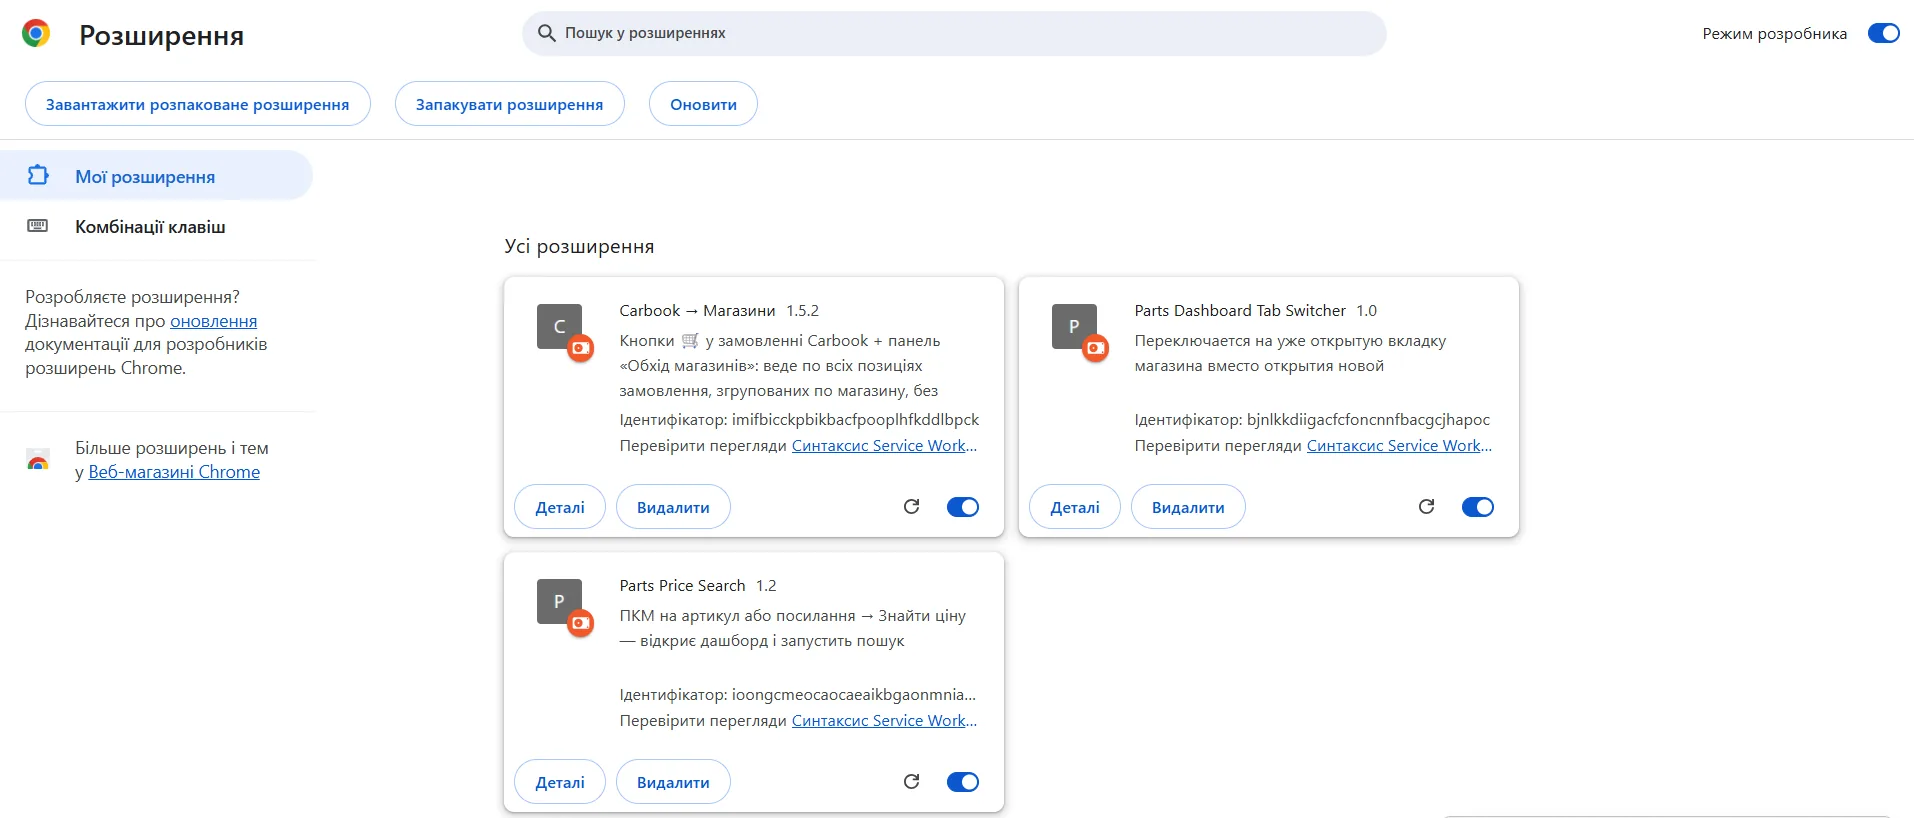
Task: Click the Parts Price Search P icon
Action: tap(559, 601)
